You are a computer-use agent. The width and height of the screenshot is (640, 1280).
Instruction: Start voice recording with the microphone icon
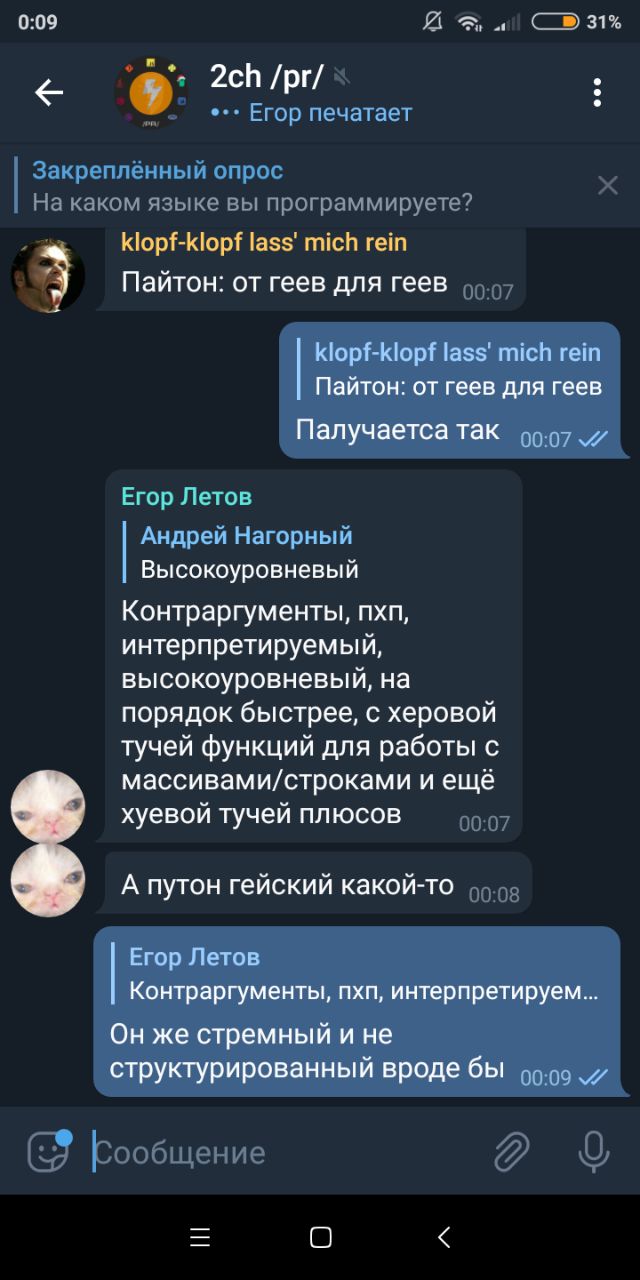[593, 1152]
